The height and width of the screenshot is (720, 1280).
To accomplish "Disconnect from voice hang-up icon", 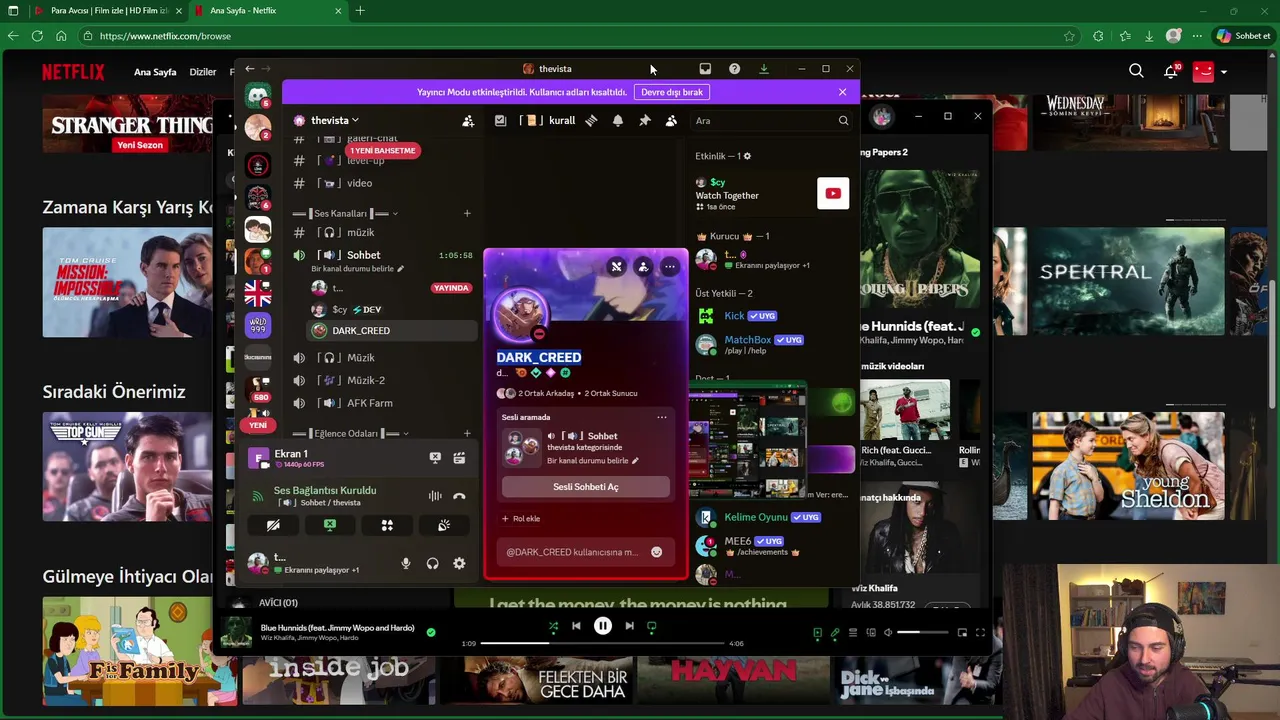I will tap(459, 496).
